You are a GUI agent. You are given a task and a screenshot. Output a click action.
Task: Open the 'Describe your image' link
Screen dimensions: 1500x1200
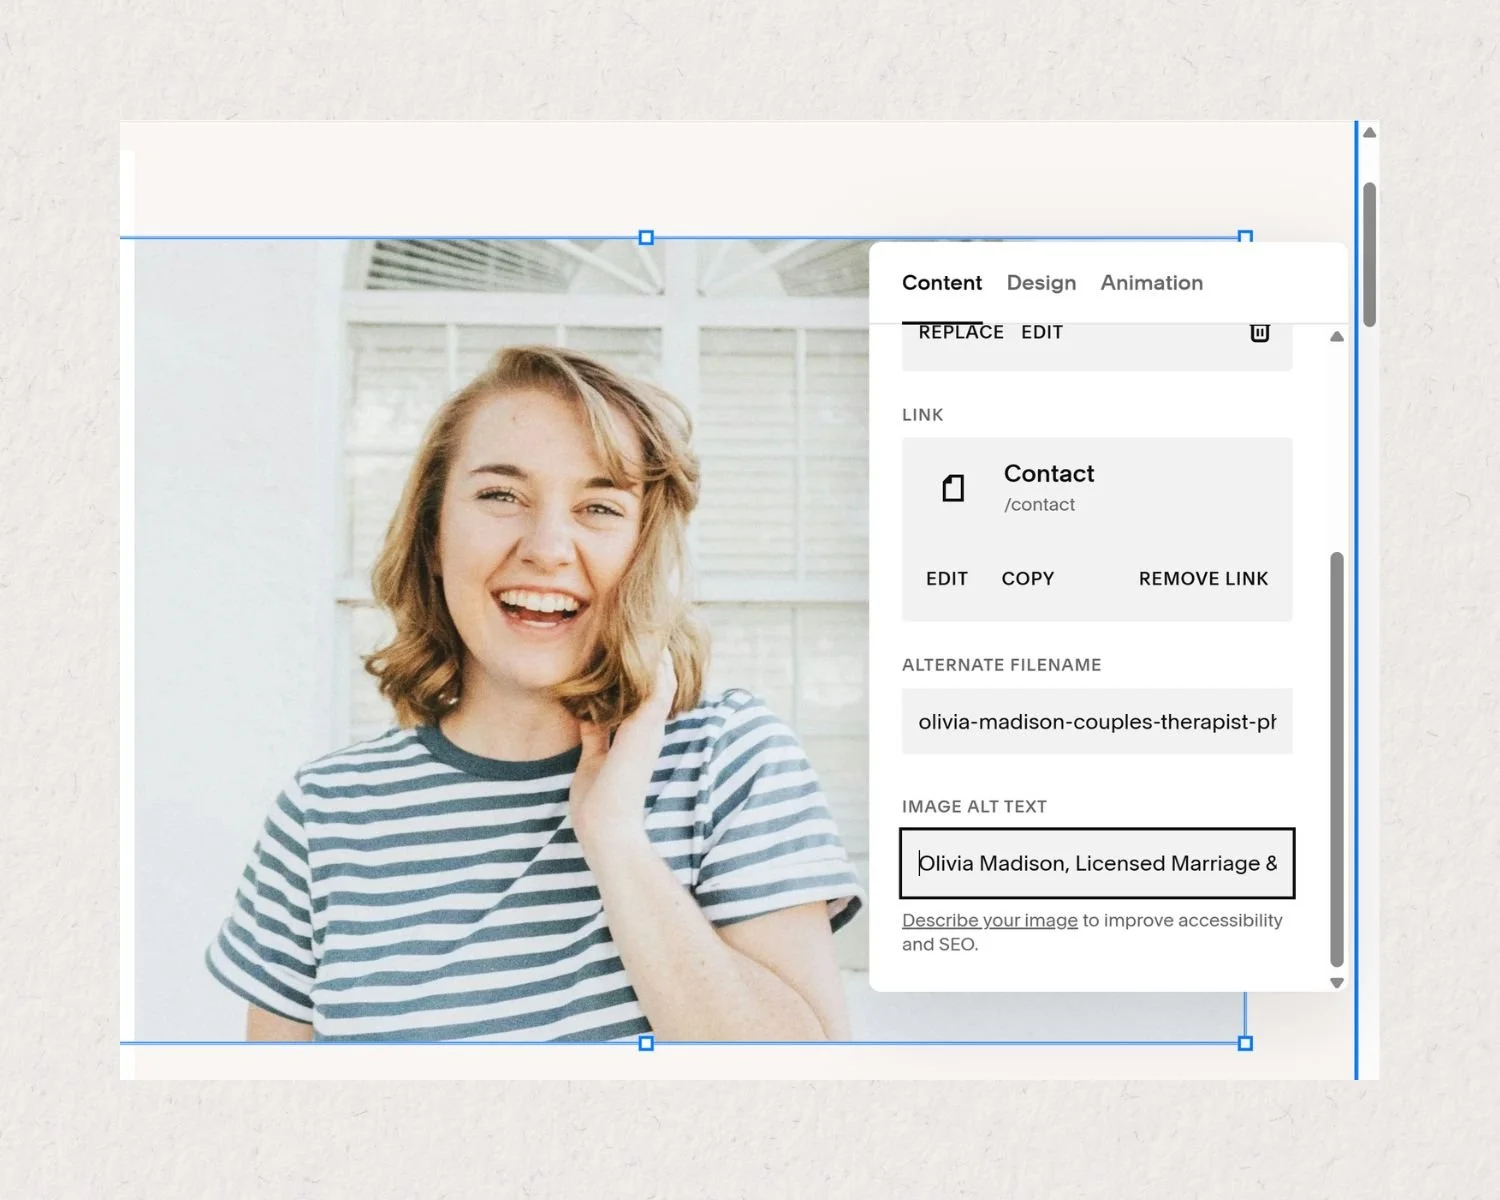[990, 920]
